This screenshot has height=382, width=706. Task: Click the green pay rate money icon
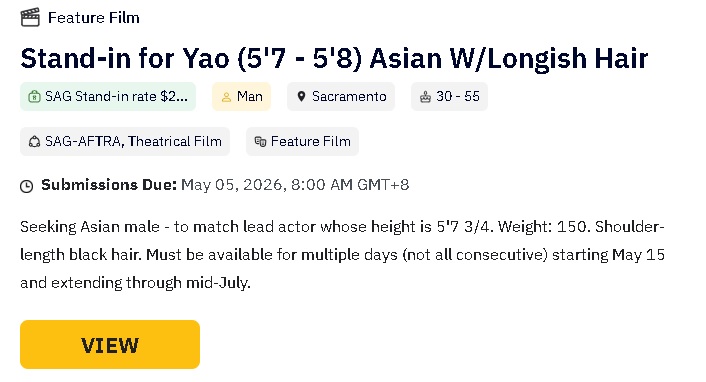pos(34,96)
